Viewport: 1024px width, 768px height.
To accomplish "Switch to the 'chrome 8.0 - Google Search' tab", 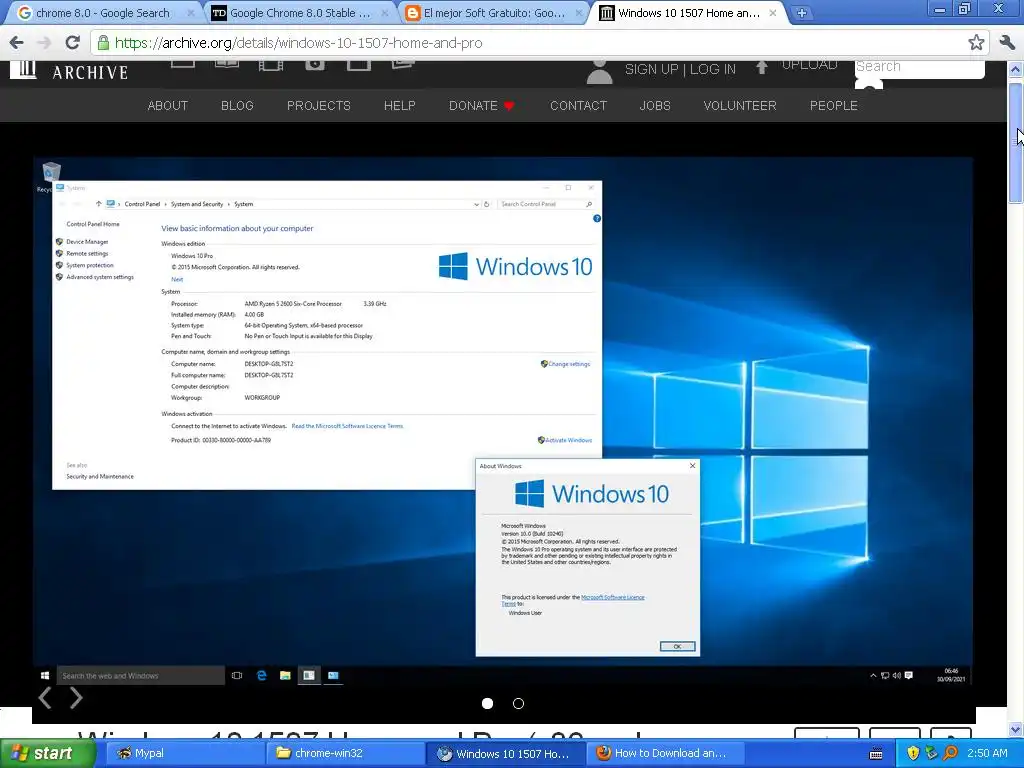I will [103, 13].
